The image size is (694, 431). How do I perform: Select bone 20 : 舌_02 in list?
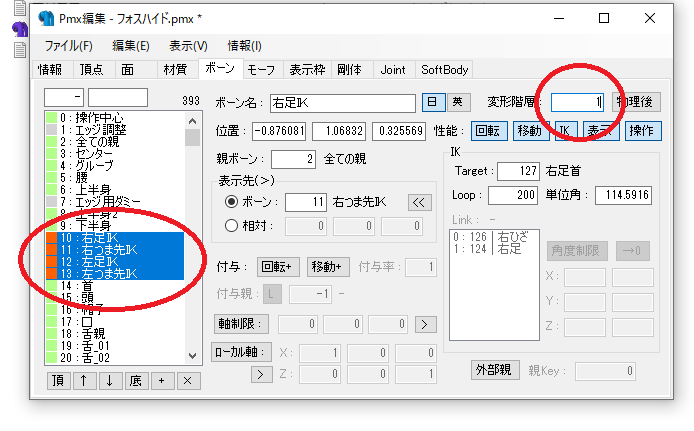coord(115,358)
